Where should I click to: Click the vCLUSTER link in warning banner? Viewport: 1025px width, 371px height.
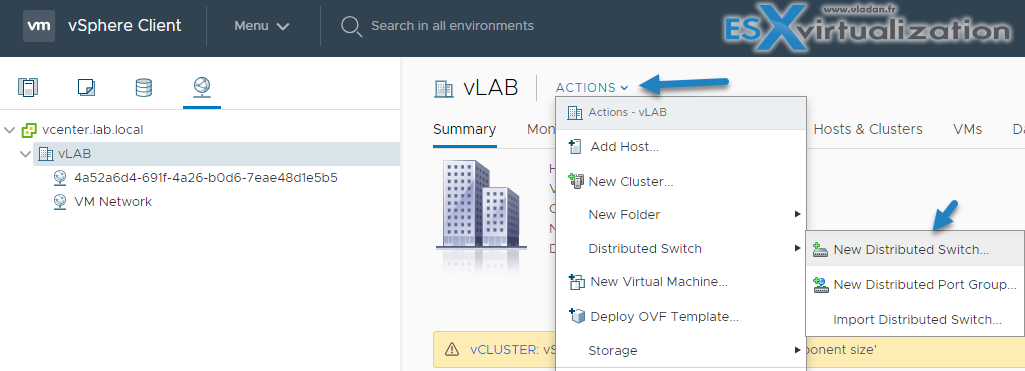(x=503, y=349)
